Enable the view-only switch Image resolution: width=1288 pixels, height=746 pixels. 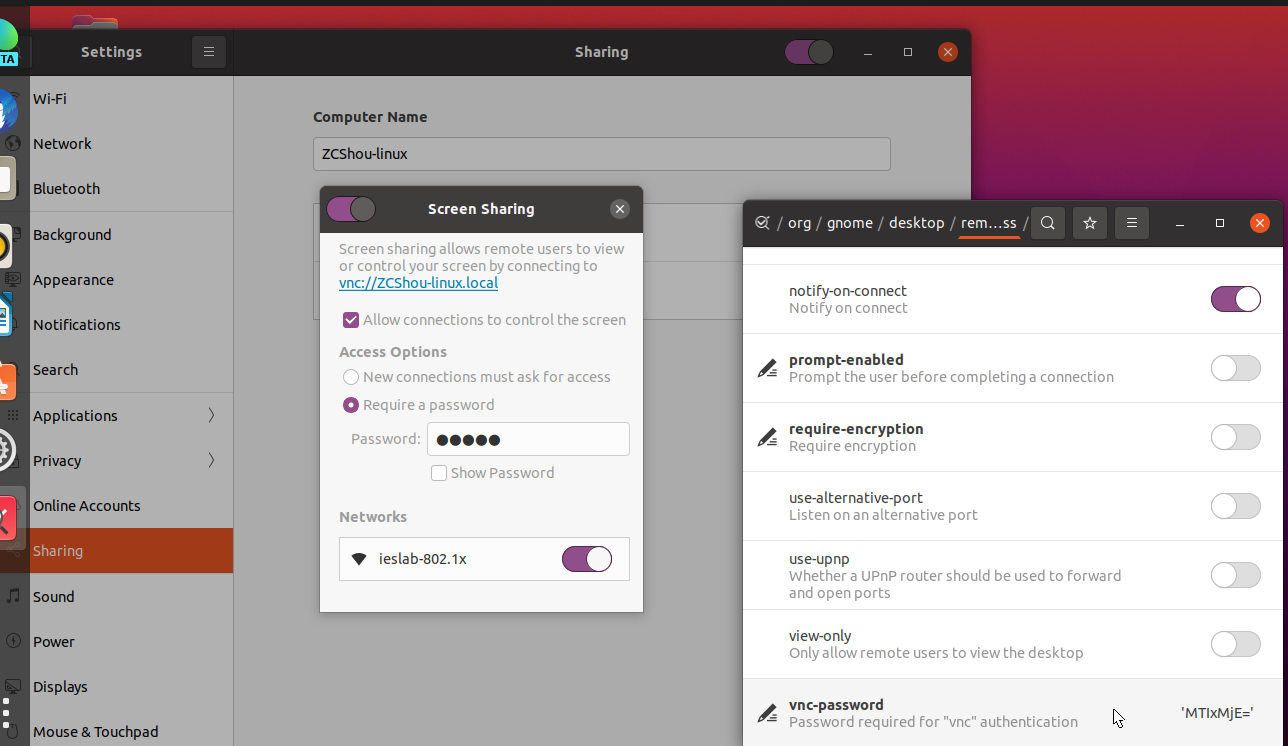pos(1236,644)
